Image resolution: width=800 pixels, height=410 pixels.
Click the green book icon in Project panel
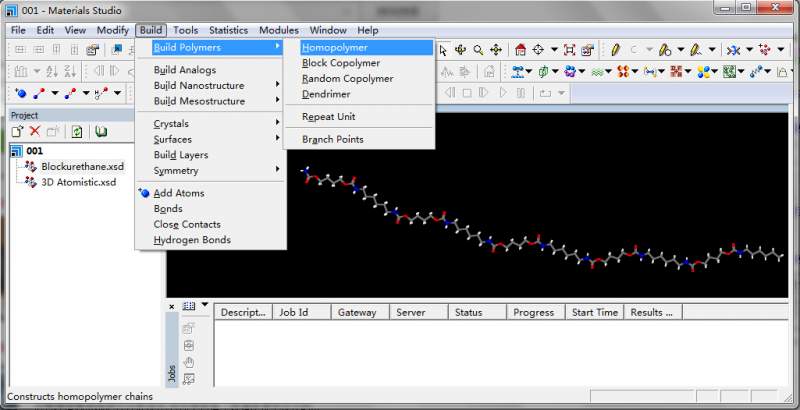(101, 132)
